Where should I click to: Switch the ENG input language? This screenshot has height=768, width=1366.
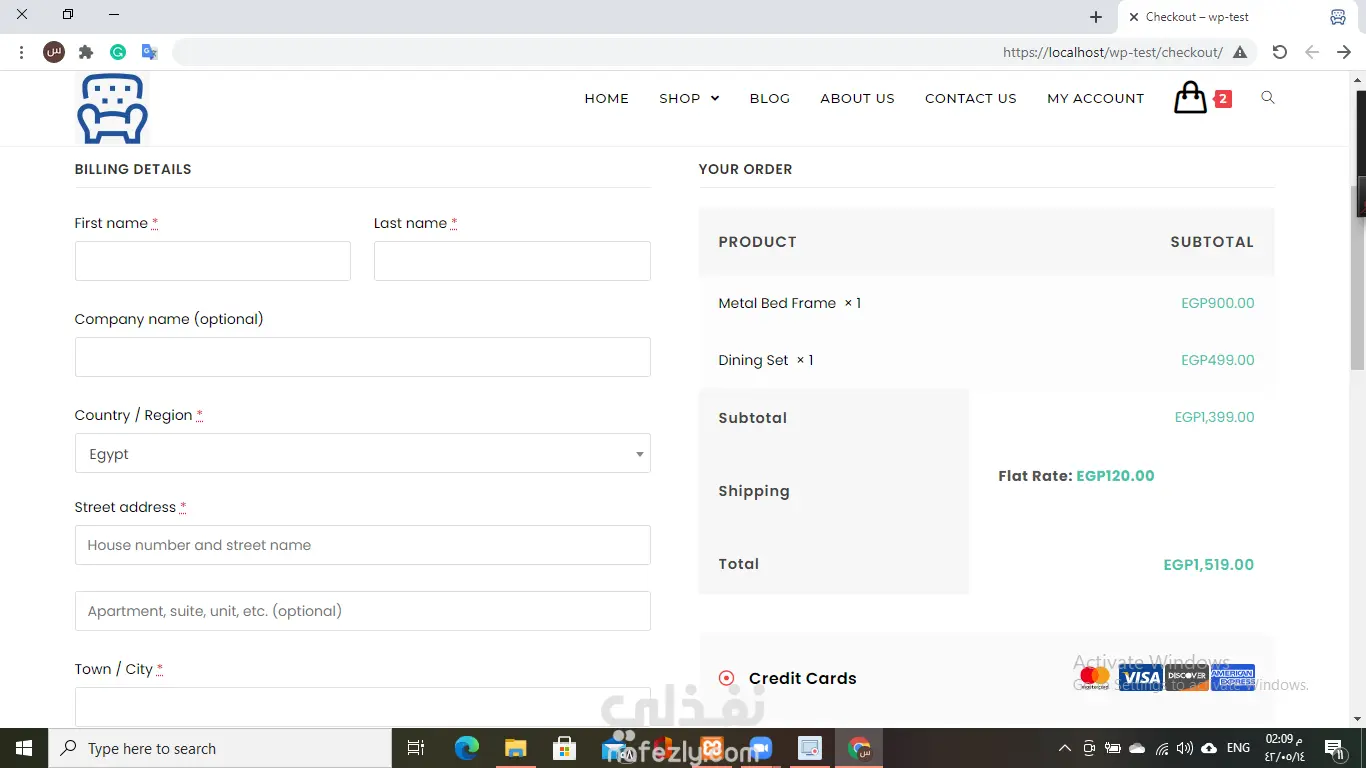1238,748
